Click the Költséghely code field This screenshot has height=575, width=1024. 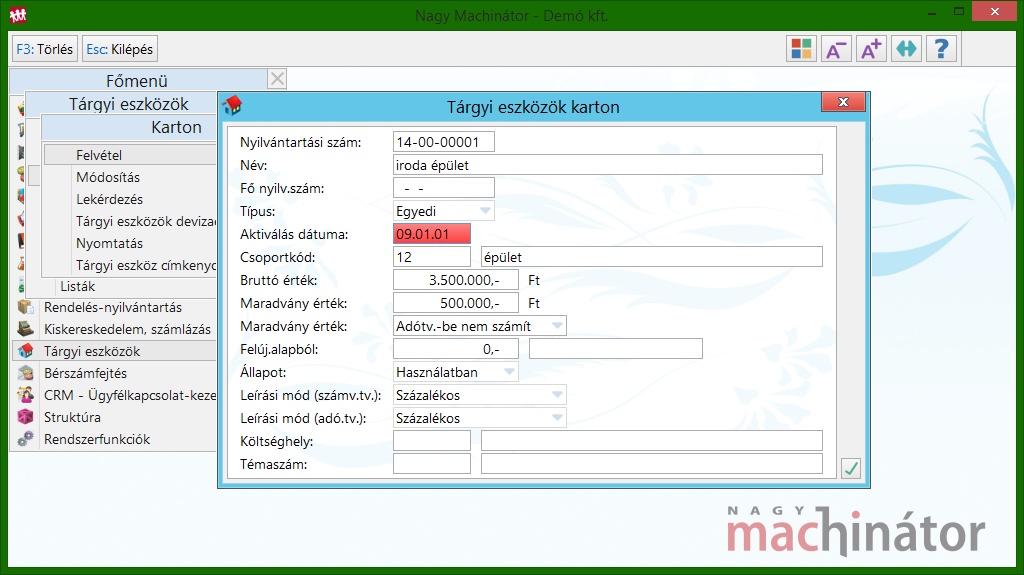[x=432, y=441]
